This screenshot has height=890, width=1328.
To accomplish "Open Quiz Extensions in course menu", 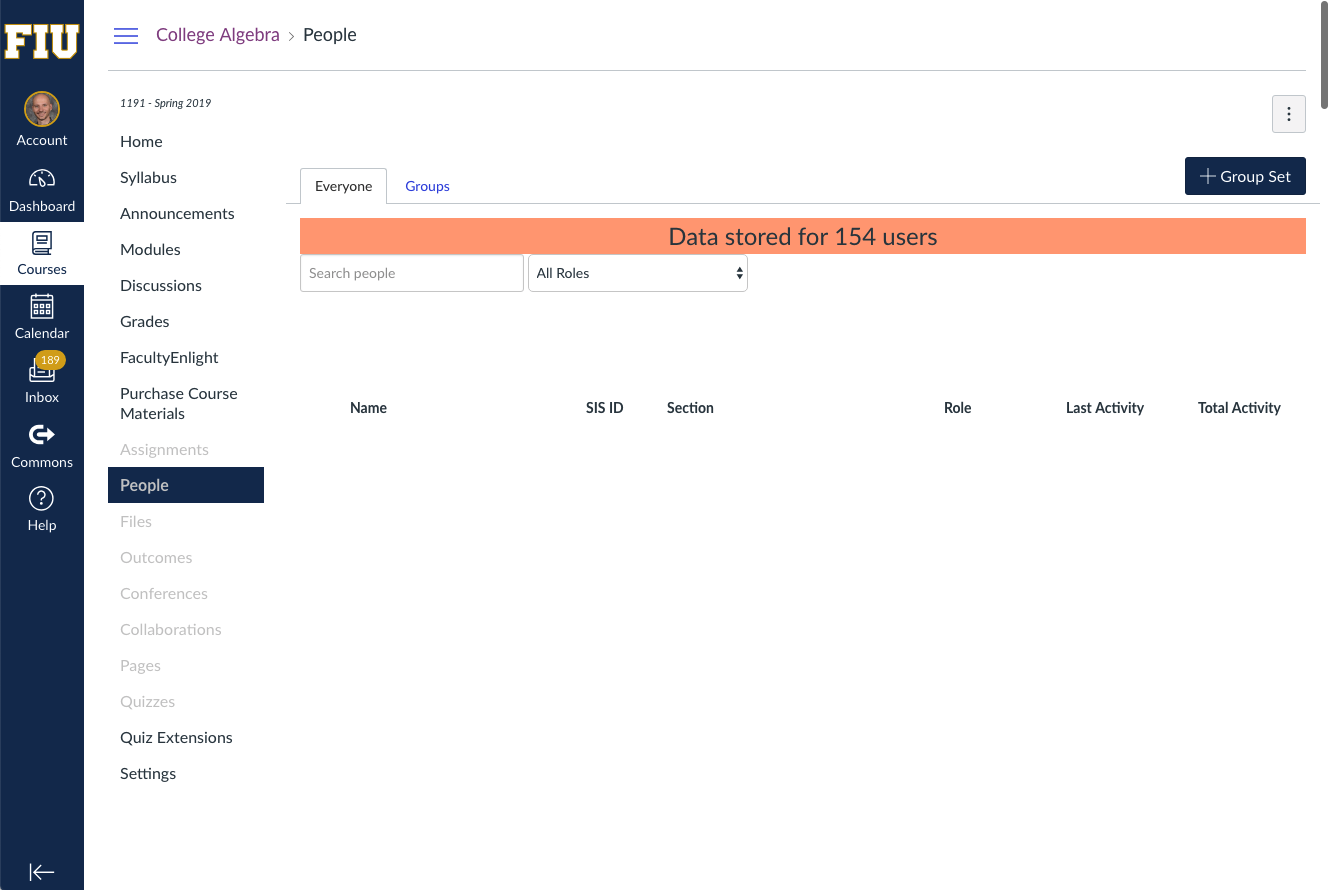I will [176, 737].
